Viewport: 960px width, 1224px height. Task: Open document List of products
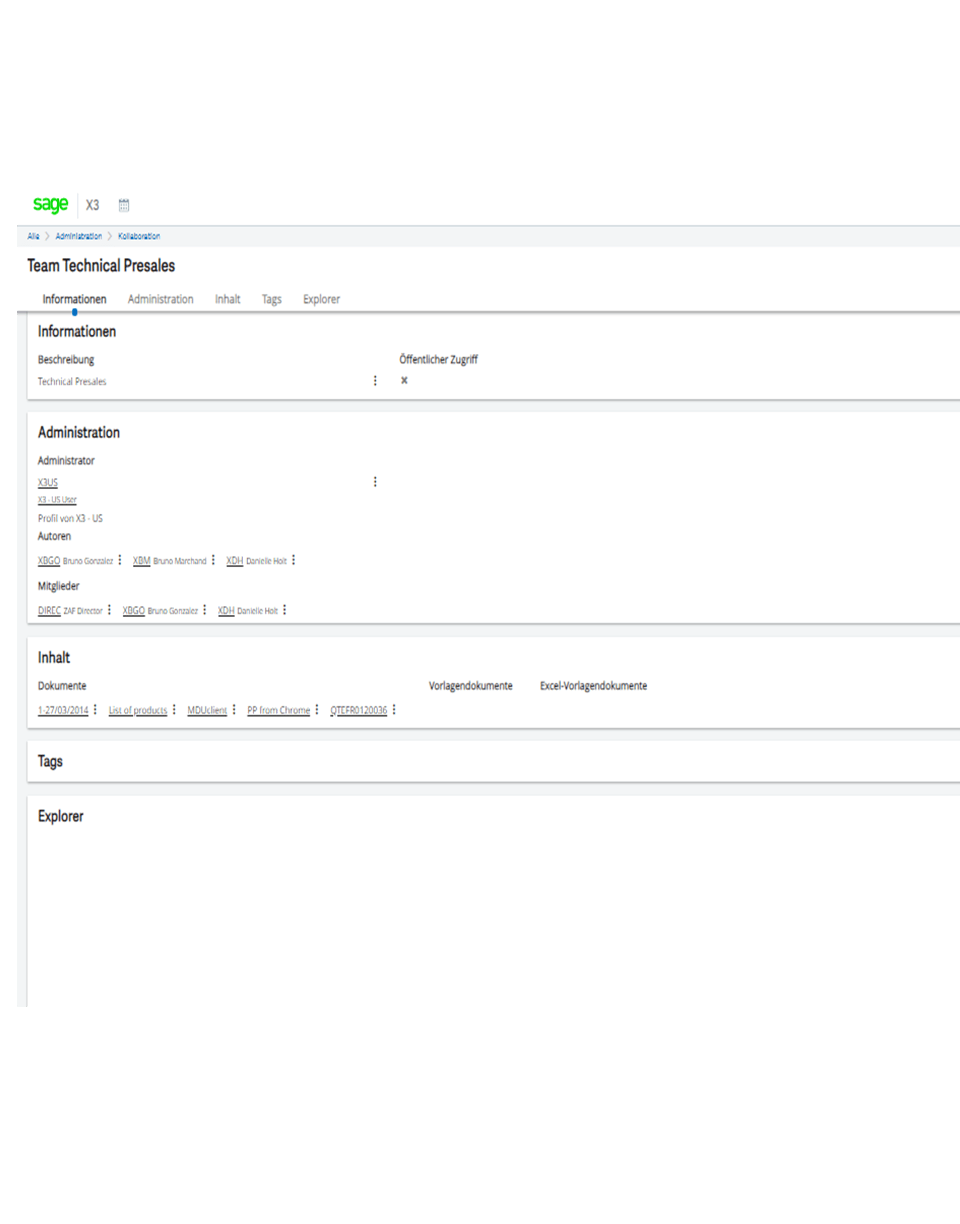(138, 710)
